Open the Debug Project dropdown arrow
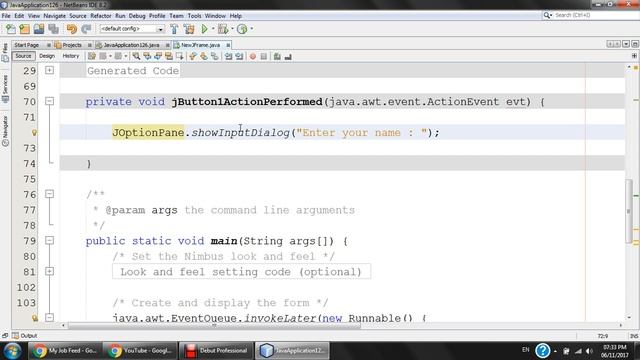This screenshot has width=640, height=360. tap(232, 29)
